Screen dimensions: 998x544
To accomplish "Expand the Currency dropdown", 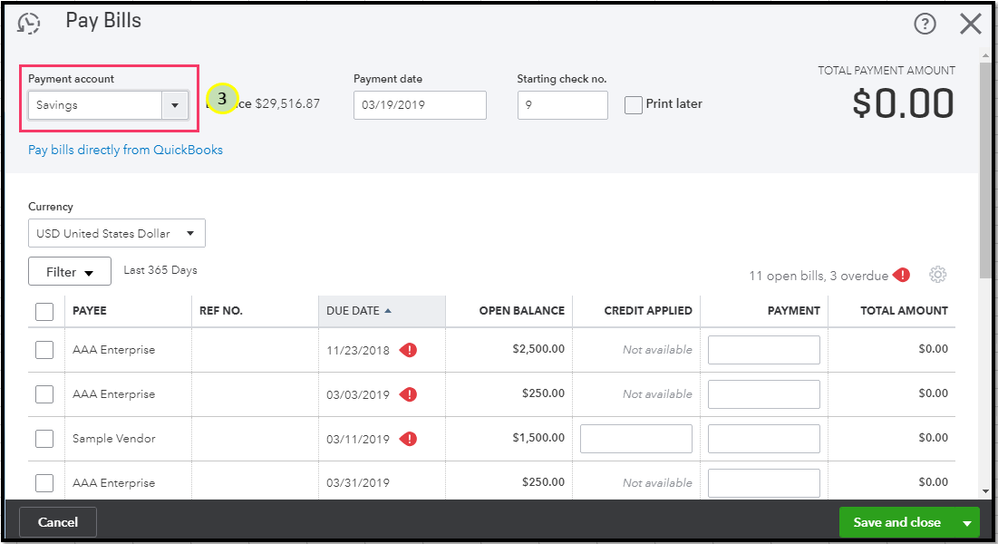I will coord(116,234).
